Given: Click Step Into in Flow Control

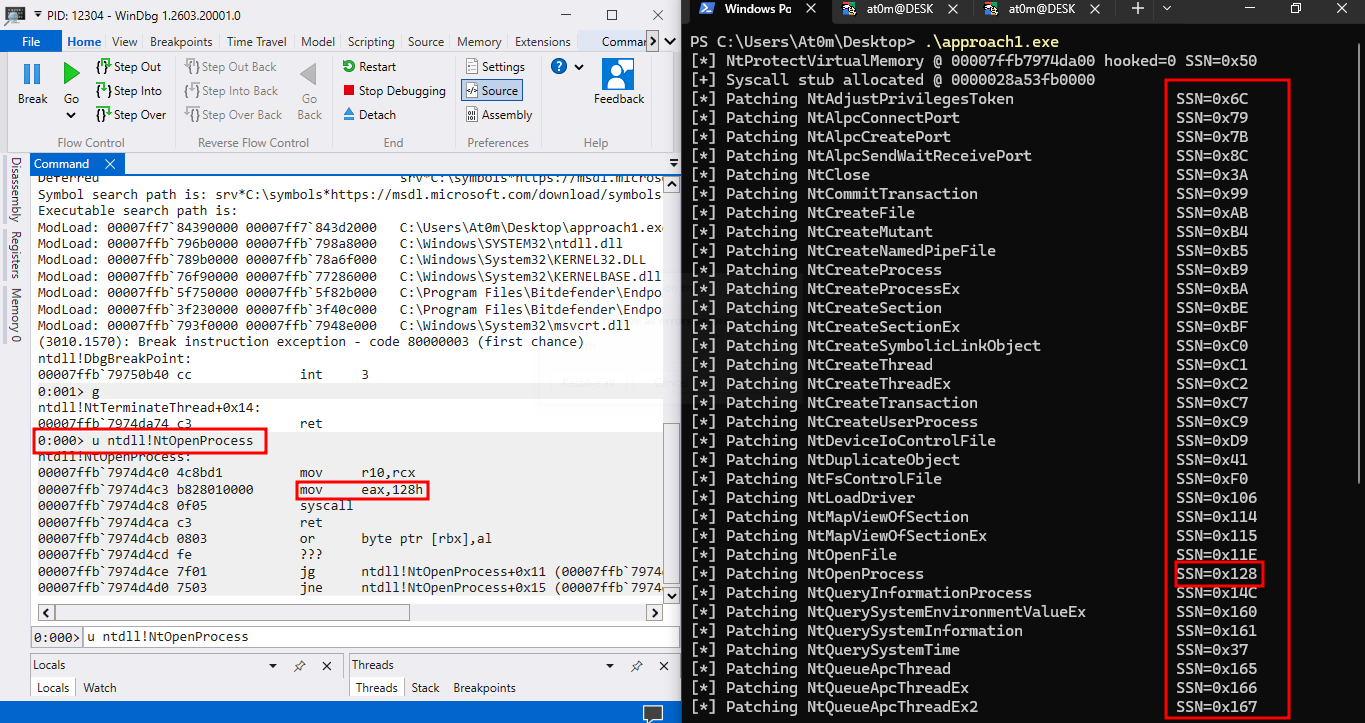Looking at the screenshot, I should tap(129, 90).
